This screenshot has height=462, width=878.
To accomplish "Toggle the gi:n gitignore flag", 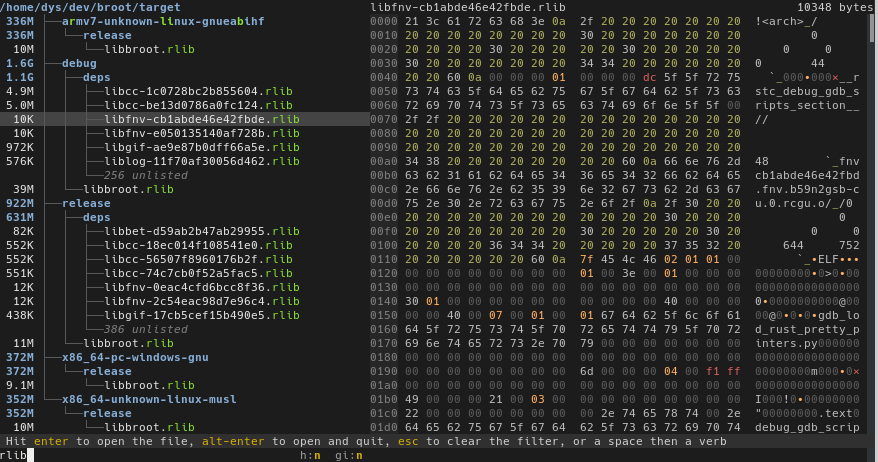I will point(349,455).
